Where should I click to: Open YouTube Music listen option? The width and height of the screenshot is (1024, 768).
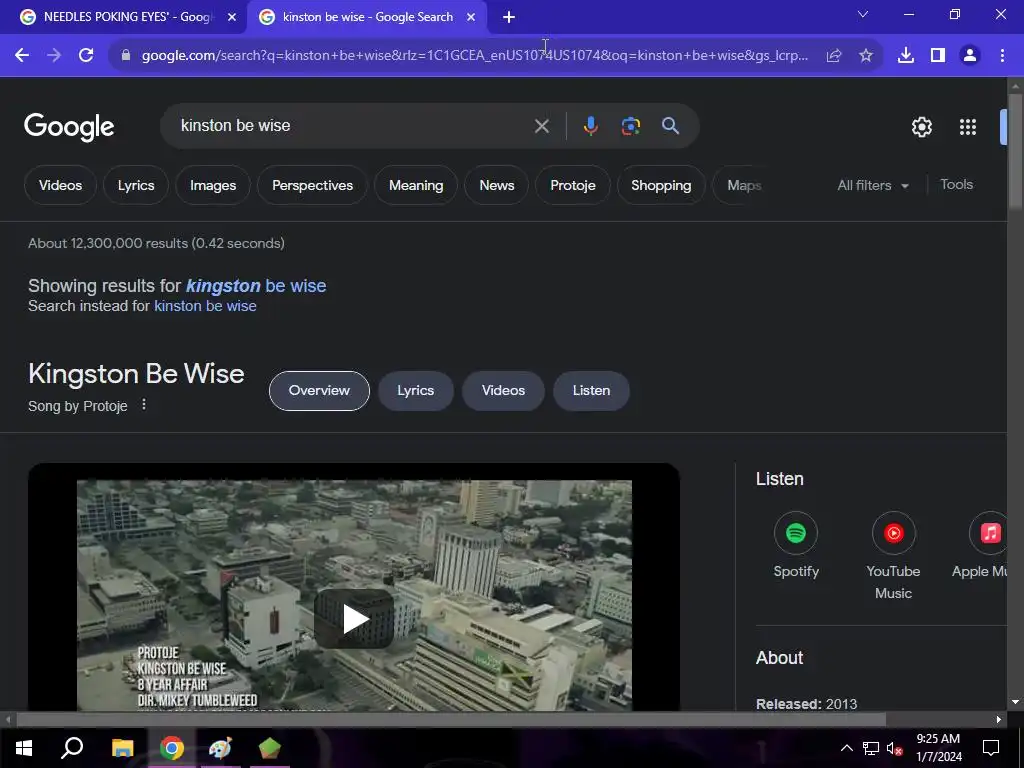[893, 556]
